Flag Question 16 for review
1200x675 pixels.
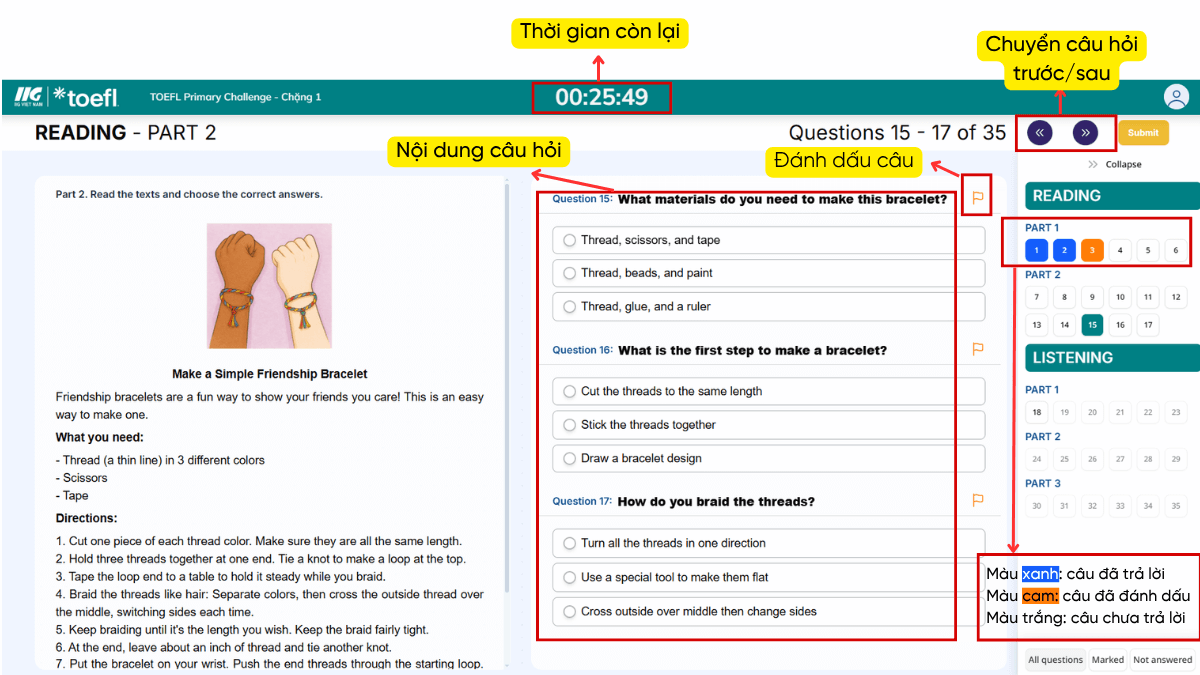click(978, 349)
